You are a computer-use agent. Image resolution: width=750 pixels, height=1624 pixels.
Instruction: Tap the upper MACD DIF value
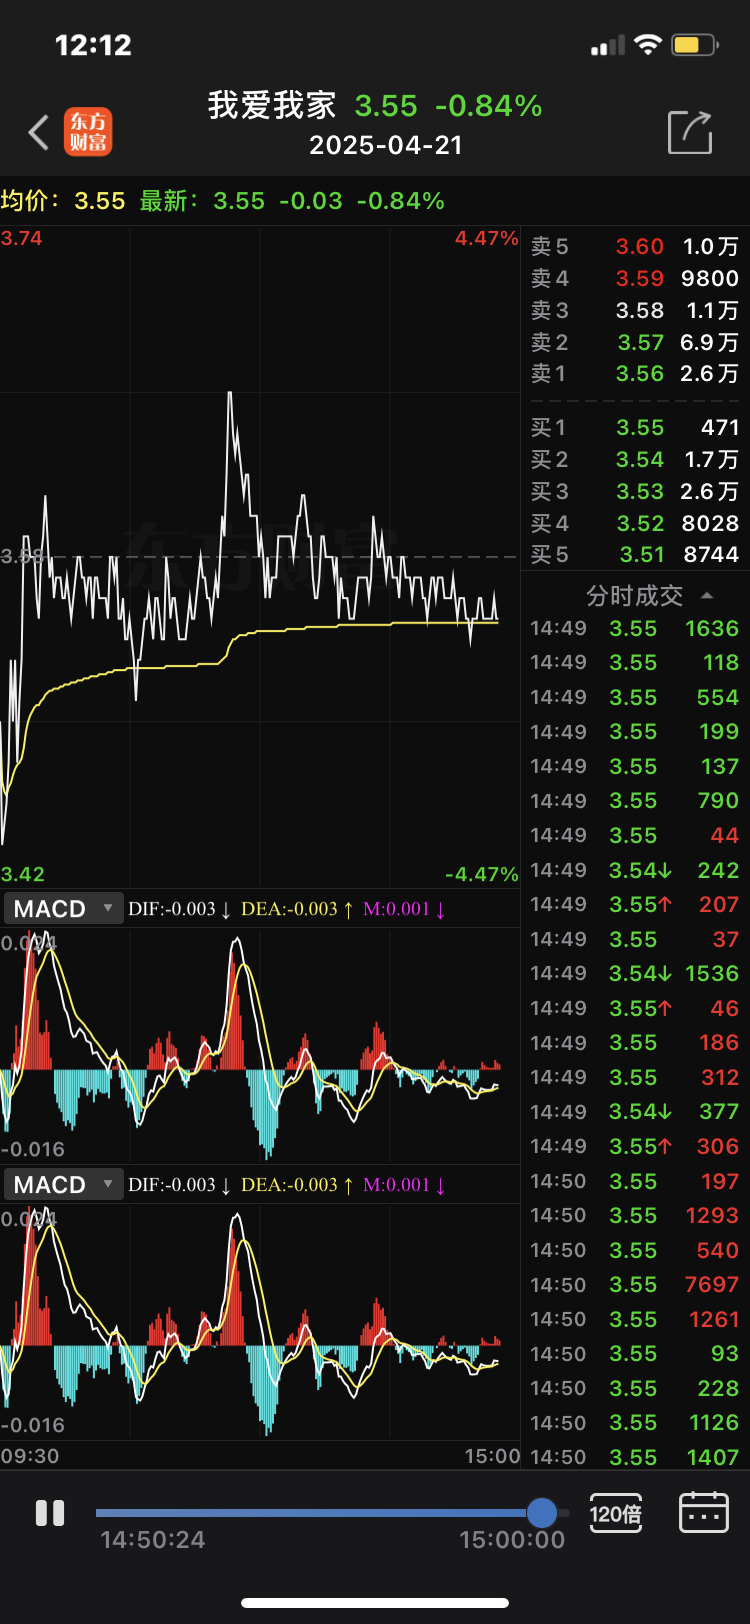[x=180, y=909]
